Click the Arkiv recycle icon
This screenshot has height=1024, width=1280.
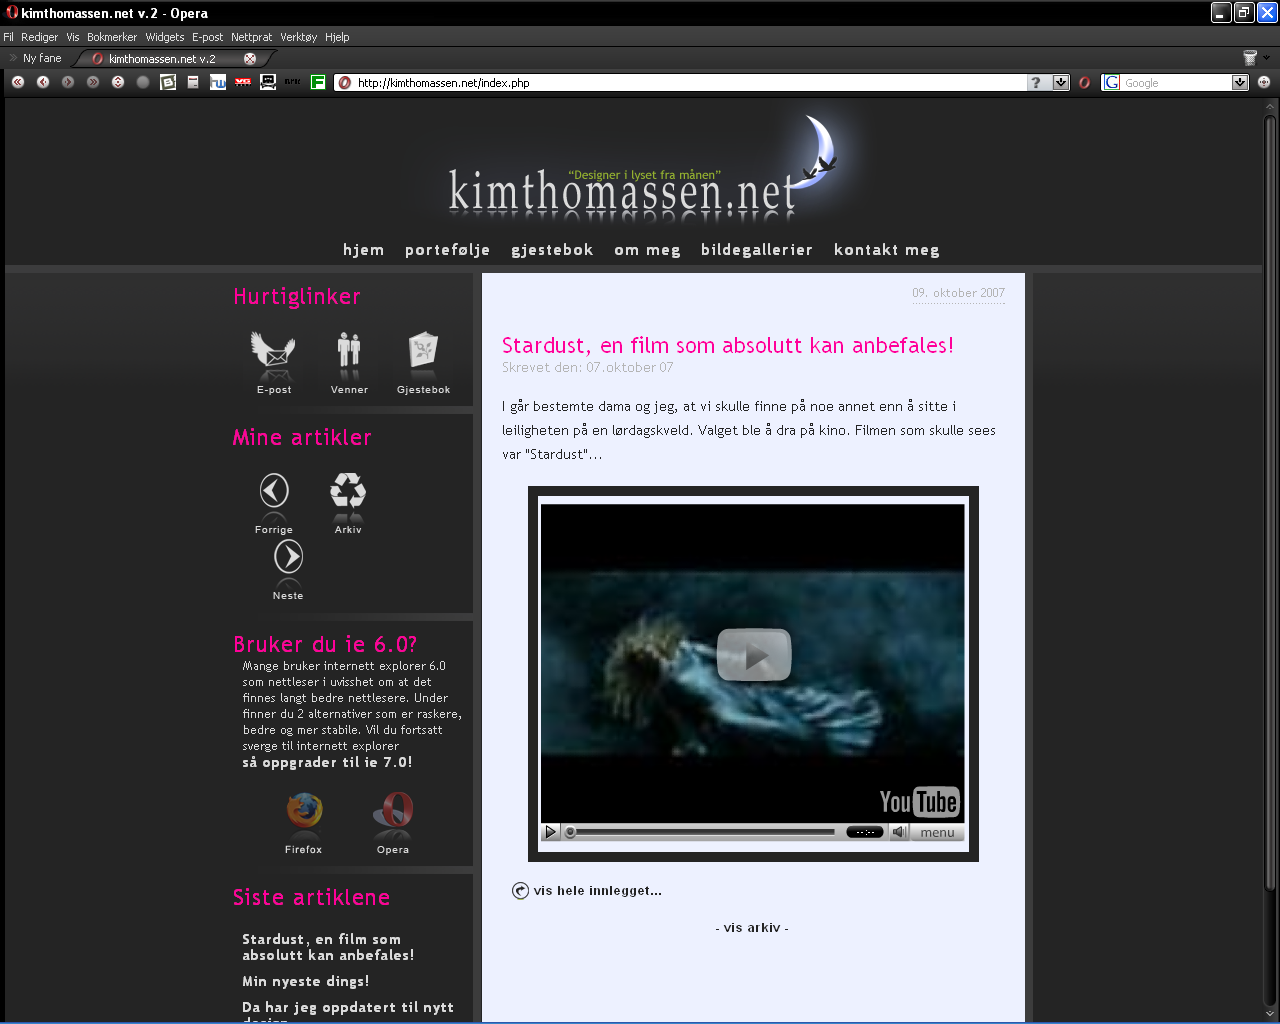click(x=348, y=491)
